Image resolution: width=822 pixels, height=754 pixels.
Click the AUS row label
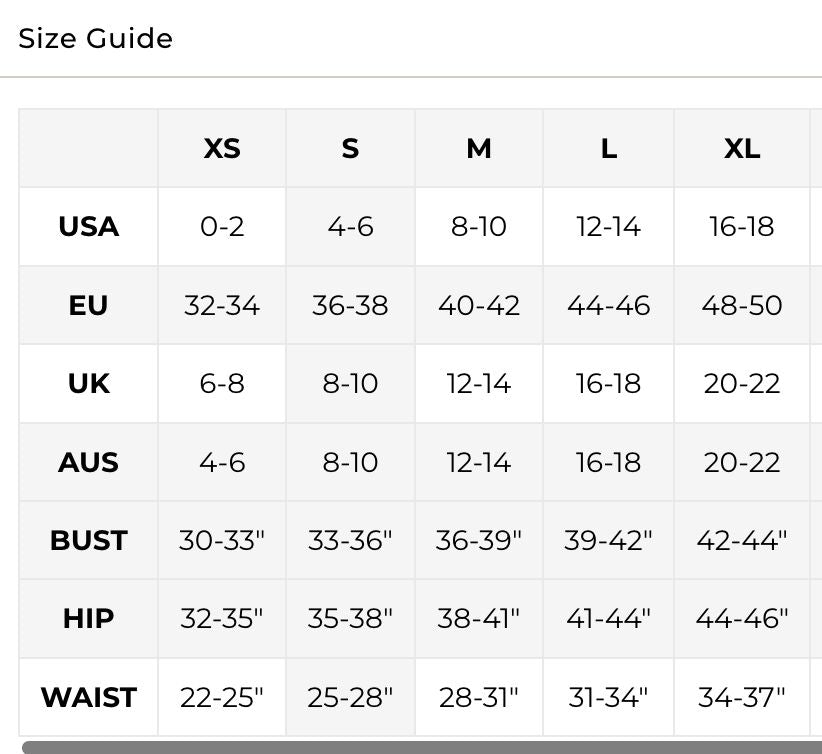pyautogui.click(x=89, y=462)
